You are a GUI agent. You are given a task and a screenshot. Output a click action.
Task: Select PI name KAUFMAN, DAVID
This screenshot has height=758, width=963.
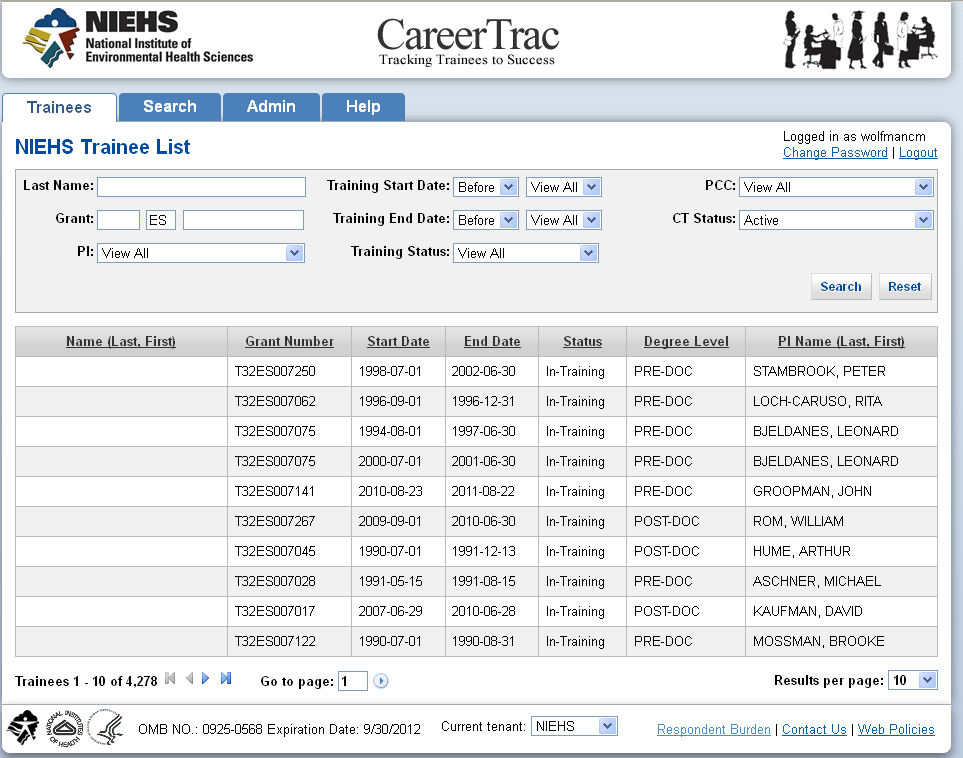pyautogui.click(x=808, y=612)
